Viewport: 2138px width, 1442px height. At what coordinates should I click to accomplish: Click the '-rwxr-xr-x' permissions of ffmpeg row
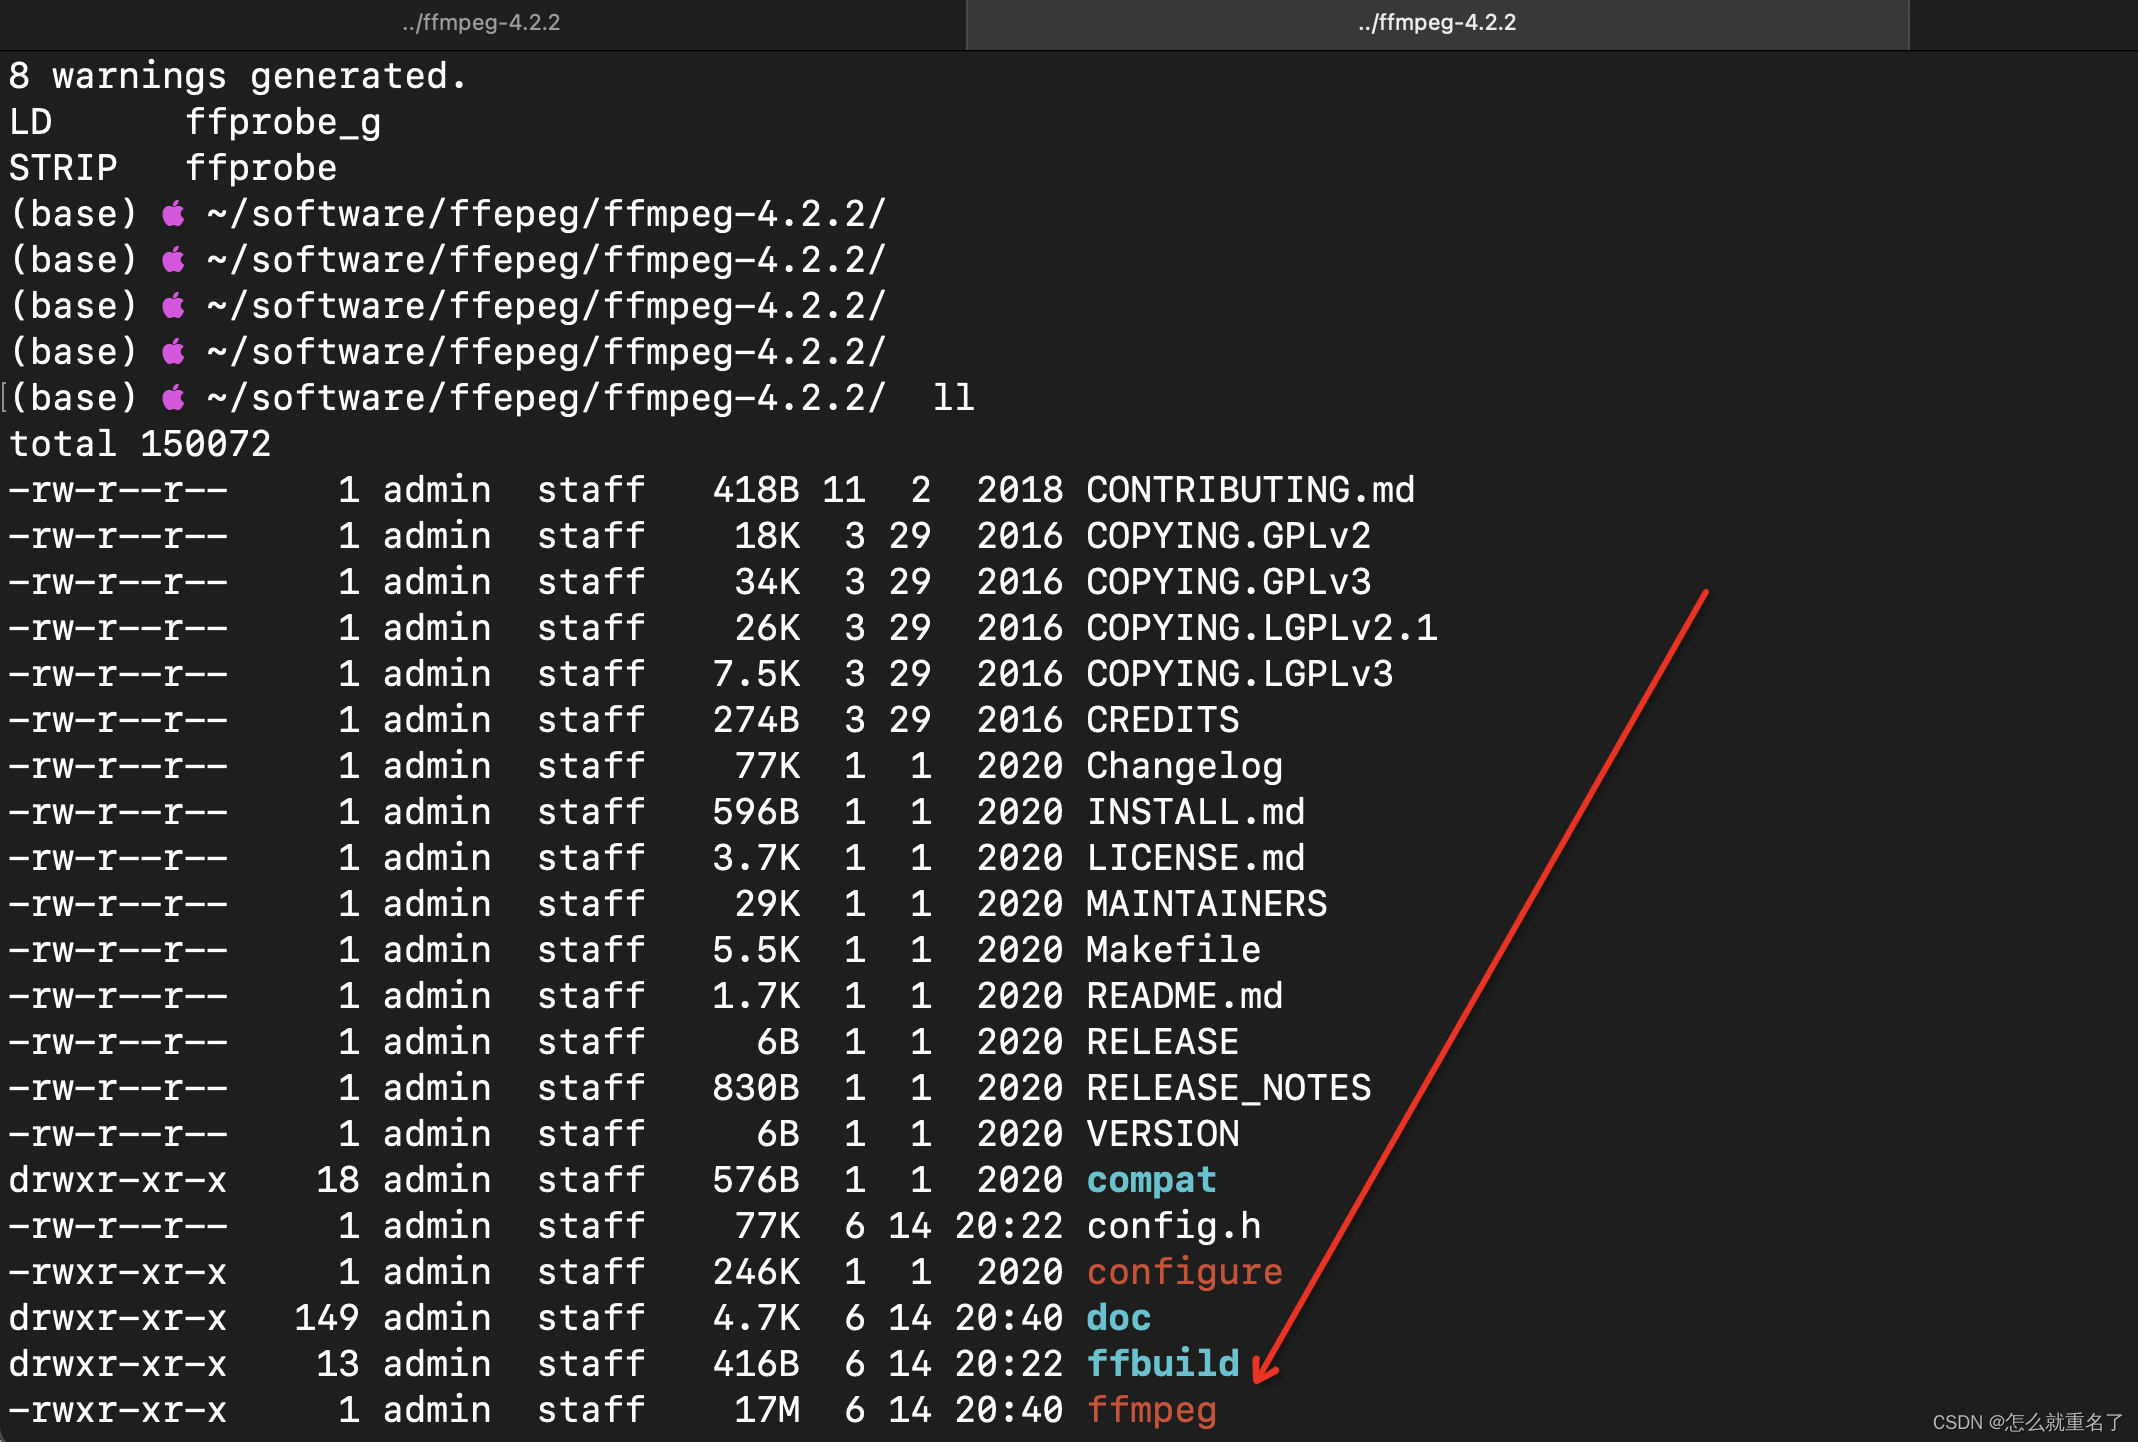(x=118, y=1410)
